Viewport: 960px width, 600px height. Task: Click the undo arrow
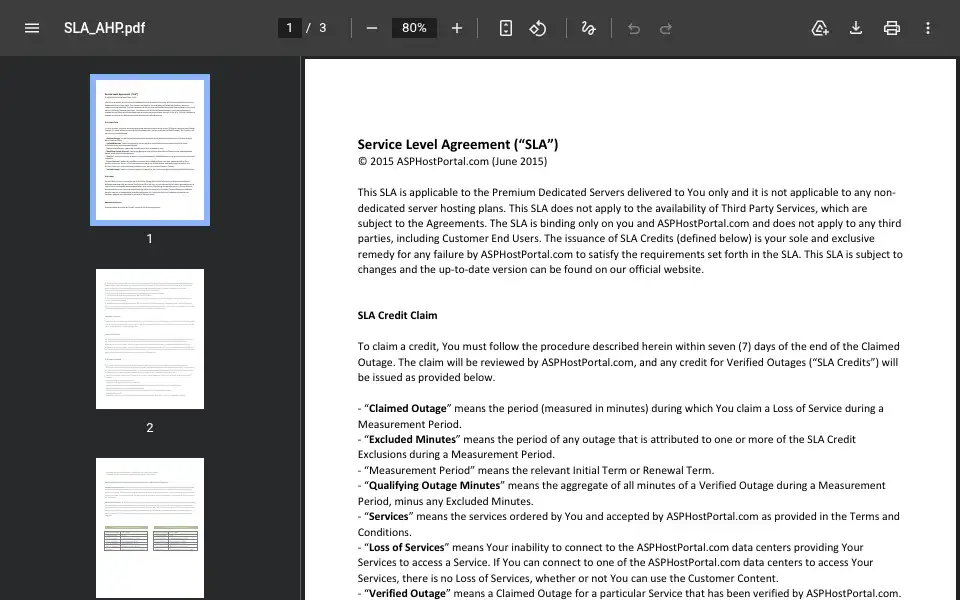(634, 28)
